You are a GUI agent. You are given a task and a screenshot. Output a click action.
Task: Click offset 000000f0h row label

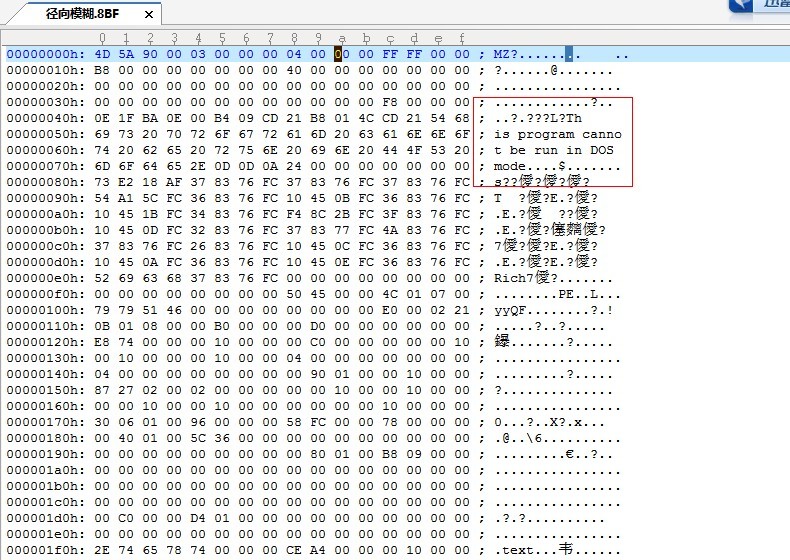(46, 294)
